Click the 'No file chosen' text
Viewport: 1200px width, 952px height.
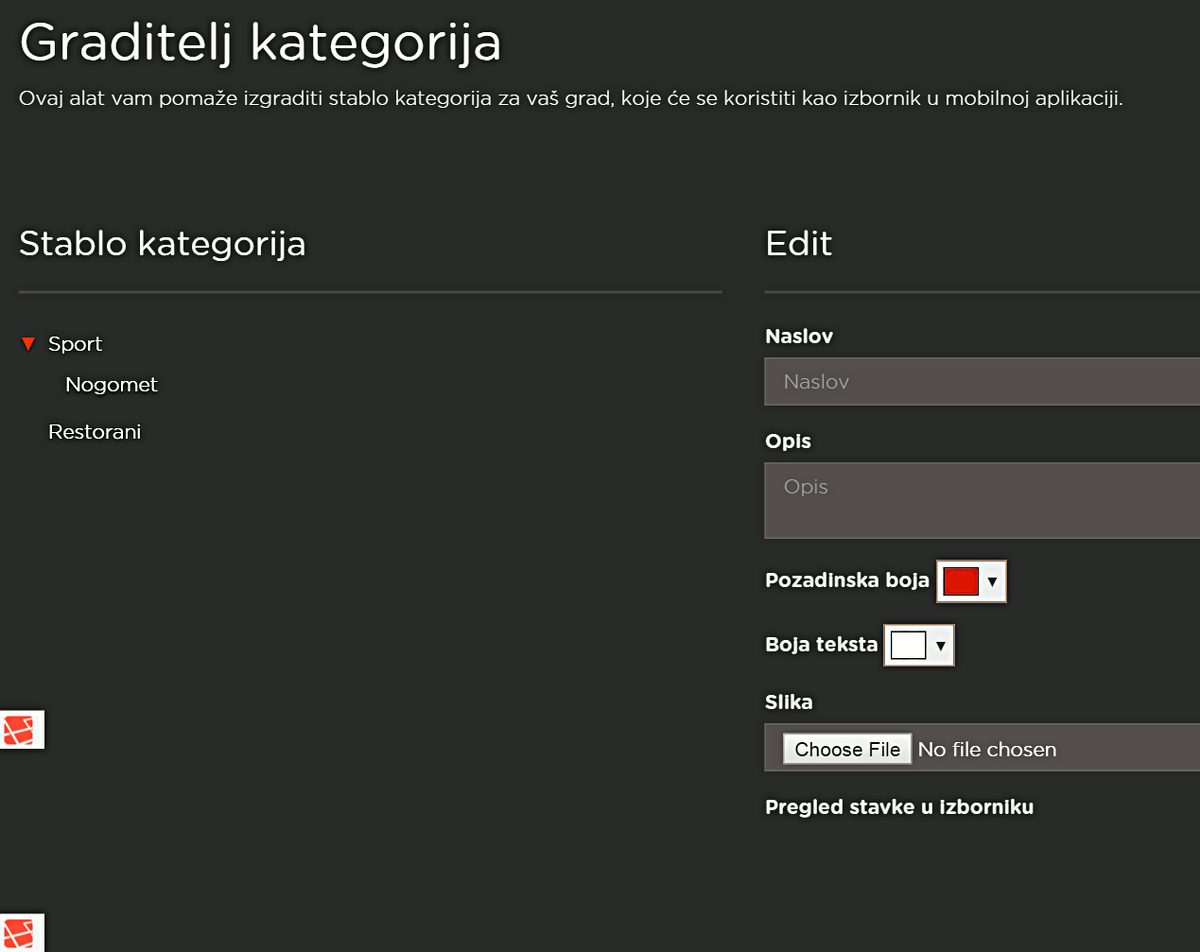coord(987,749)
